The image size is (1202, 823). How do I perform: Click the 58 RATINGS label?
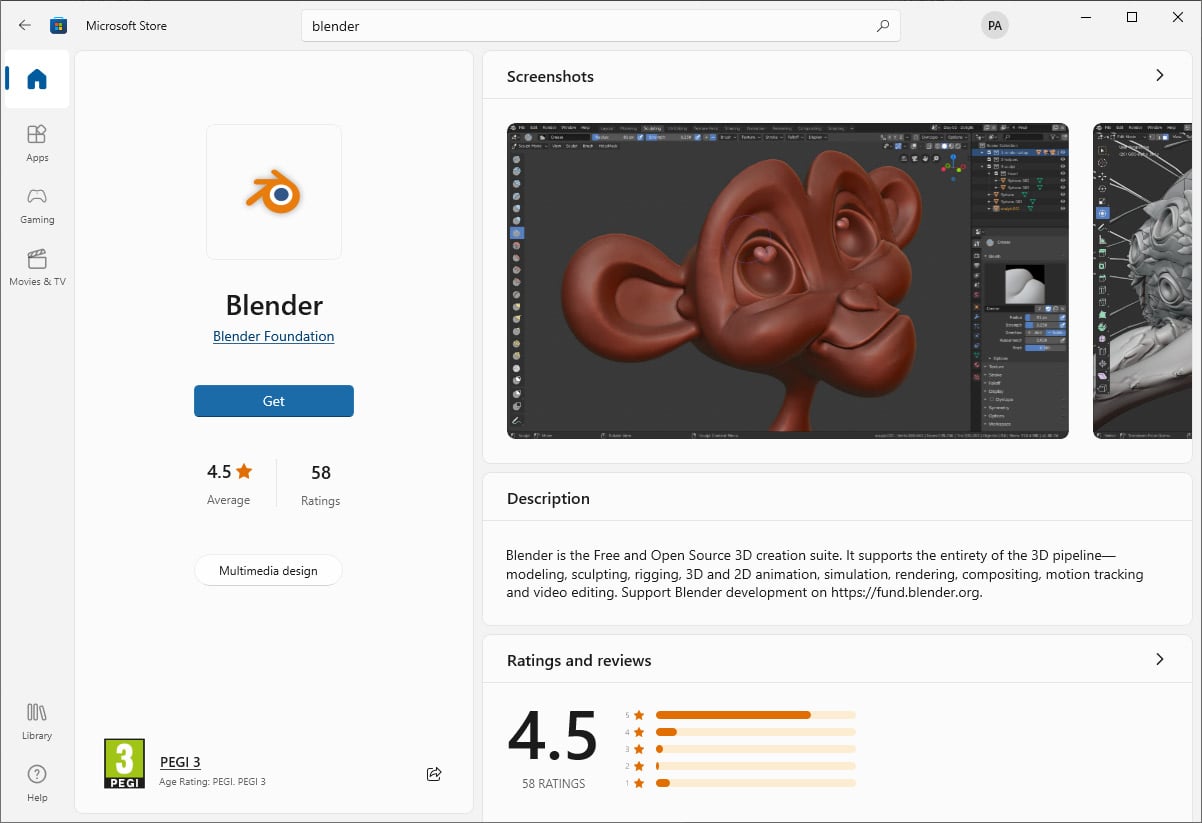pos(553,784)
